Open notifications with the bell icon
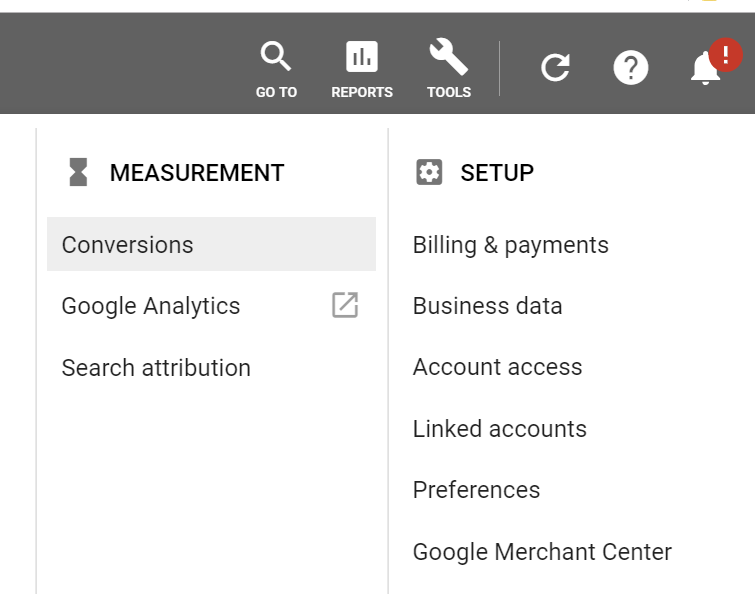 pos(705,70)
